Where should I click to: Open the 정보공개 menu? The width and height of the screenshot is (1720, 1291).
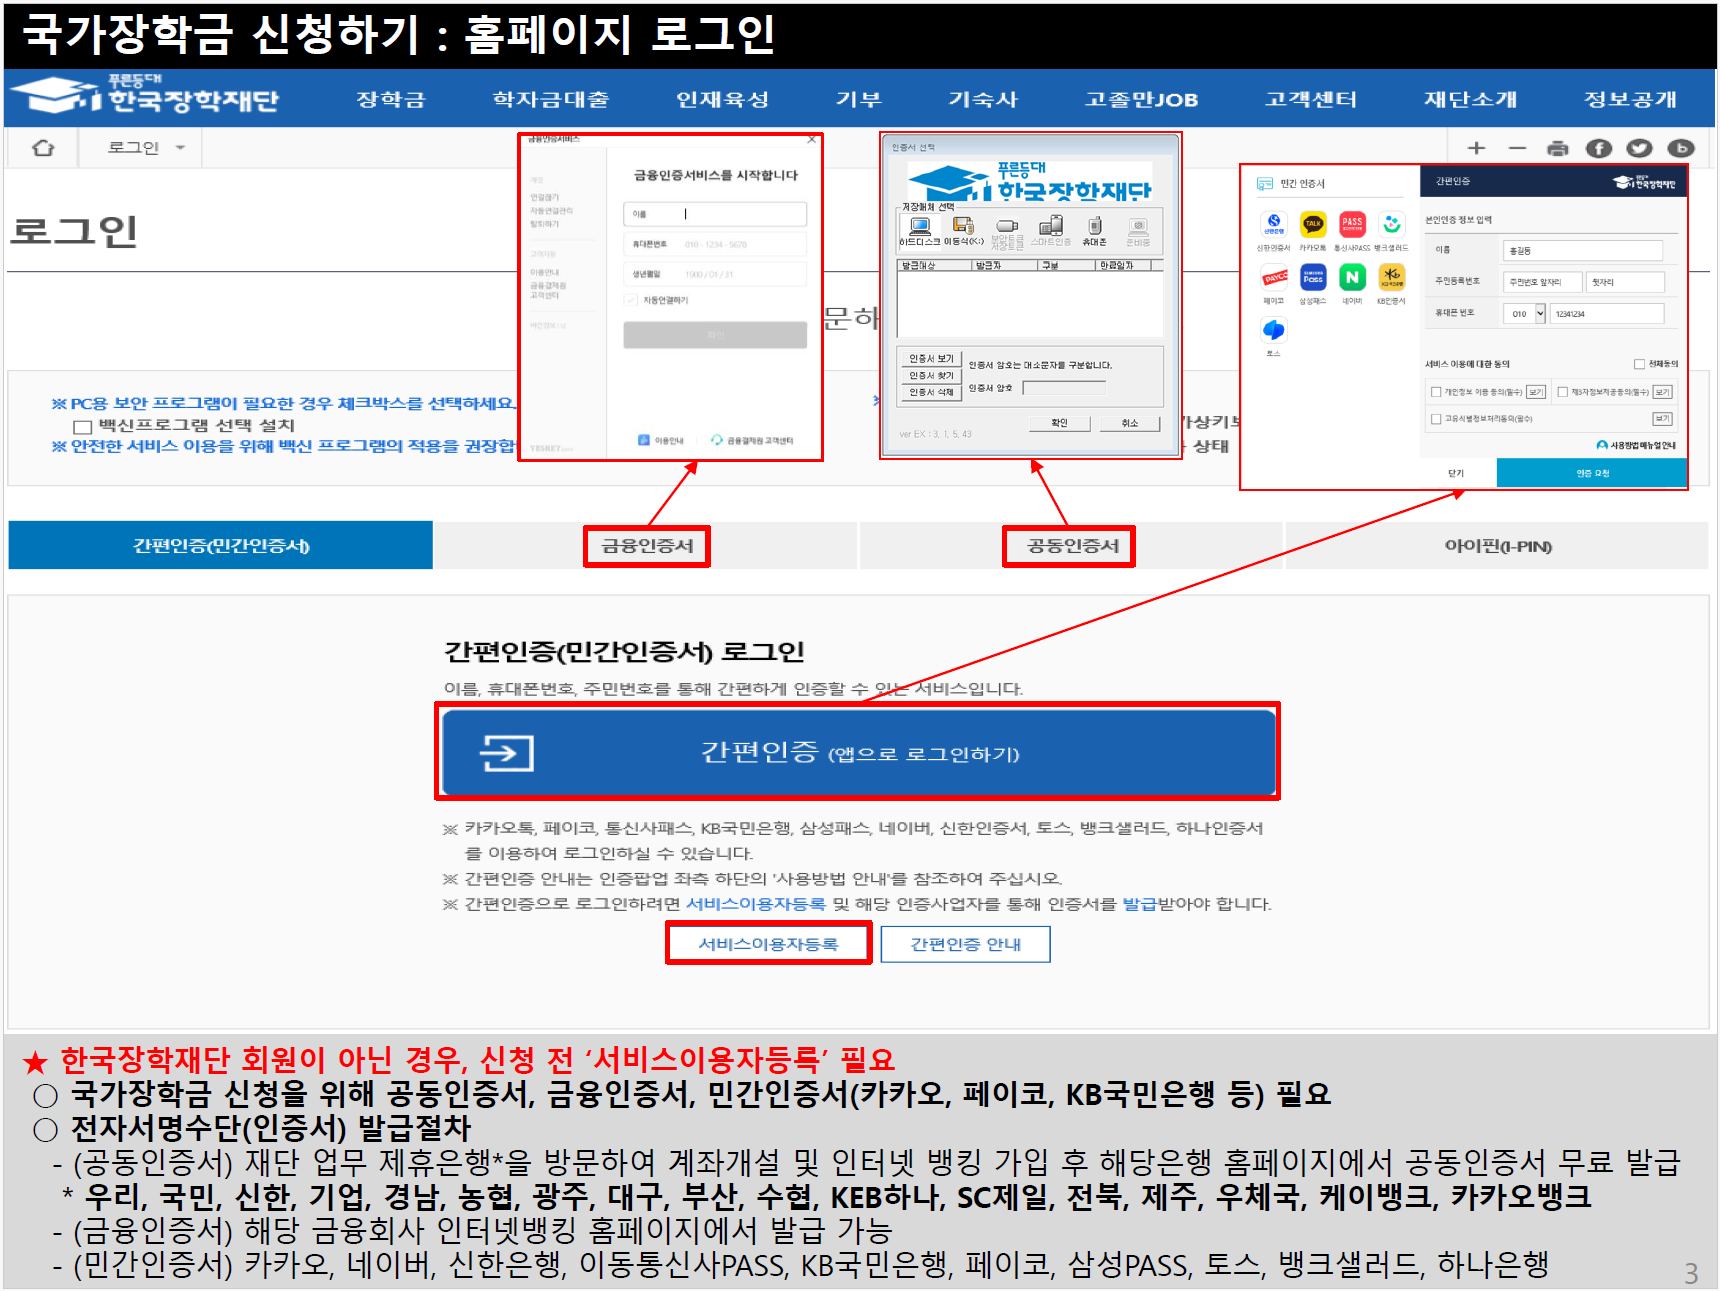1631,99
